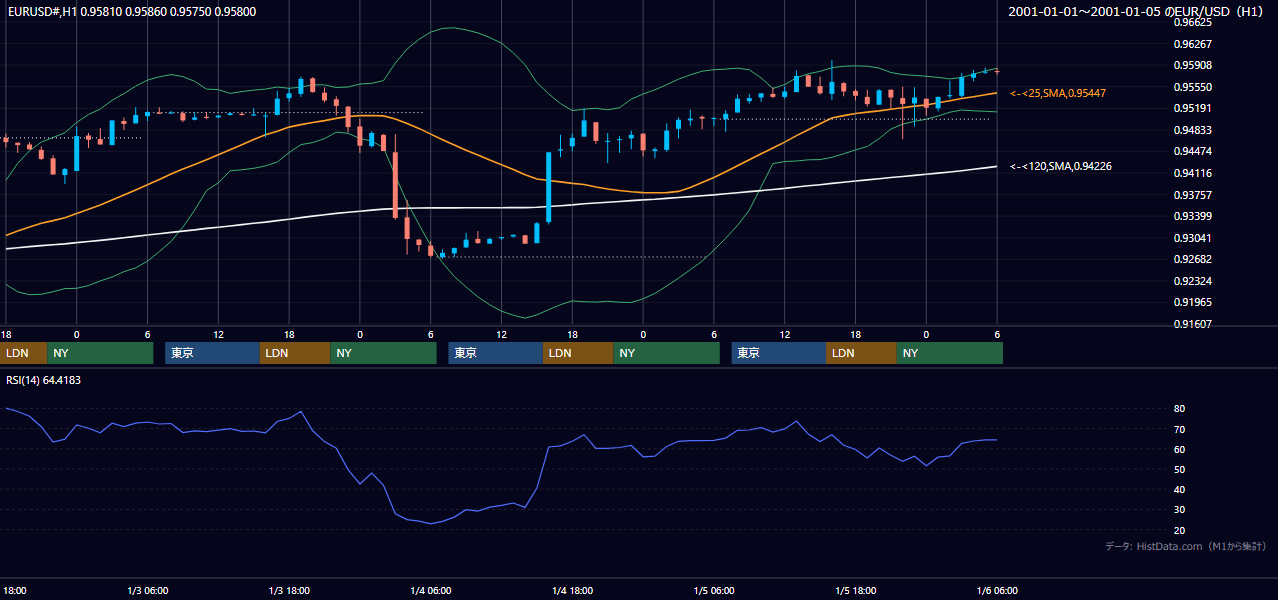Click the RSI(14) 64.4183 indicator label
Screen dimensions: 1278x600
(43, 380)
